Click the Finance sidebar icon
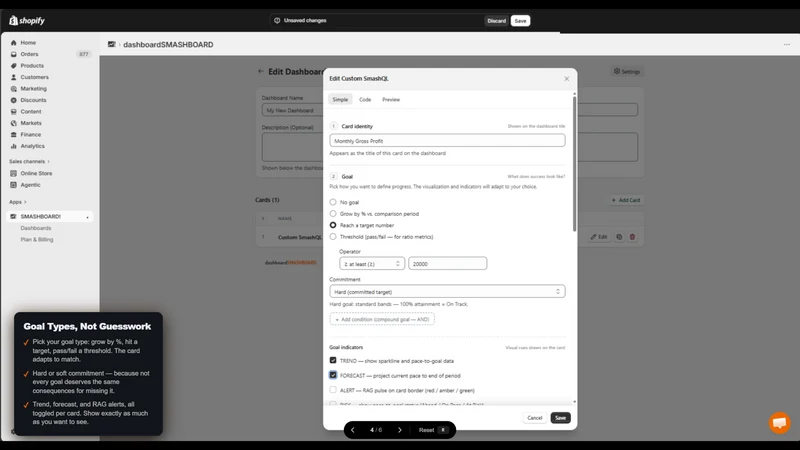Image resolution: width=800 pixels, height=450 pixels. click(14, 135)
